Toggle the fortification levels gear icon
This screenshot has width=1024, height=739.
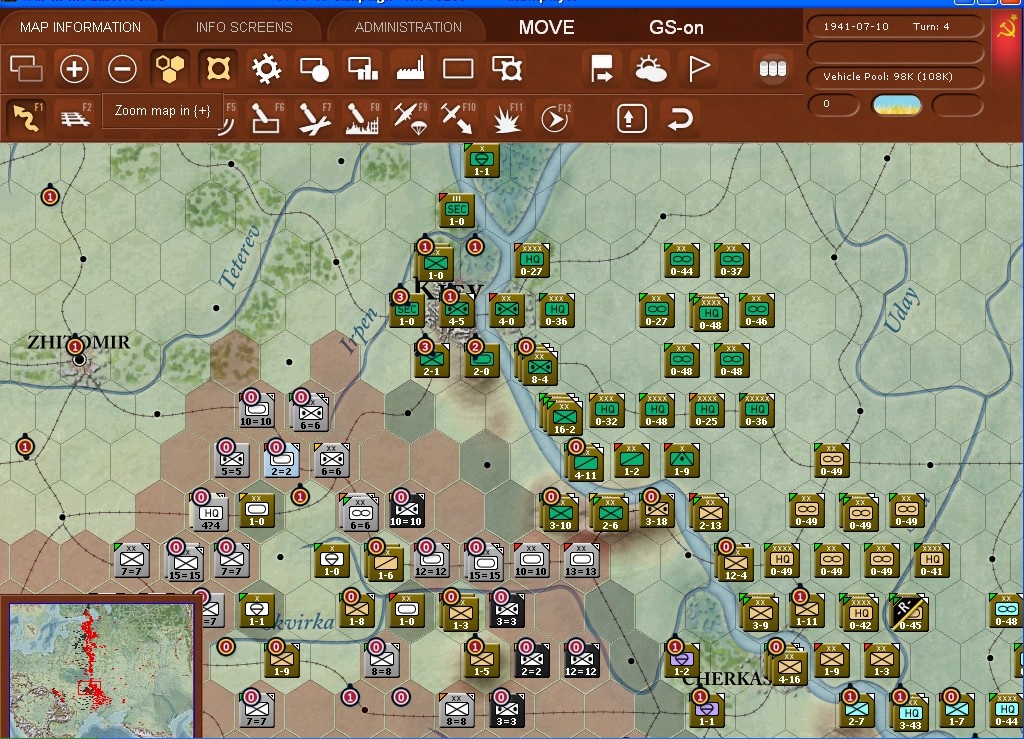coord(266,68)
